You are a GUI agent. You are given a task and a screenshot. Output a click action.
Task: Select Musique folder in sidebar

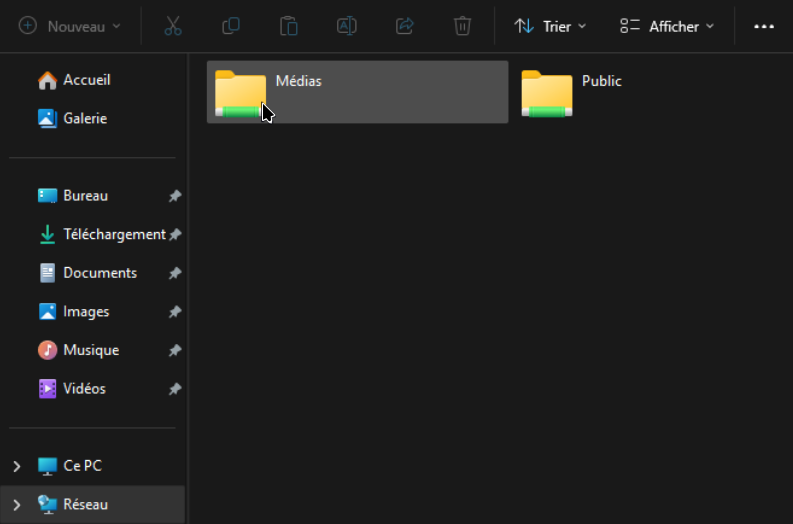click(x=90, y=350)
